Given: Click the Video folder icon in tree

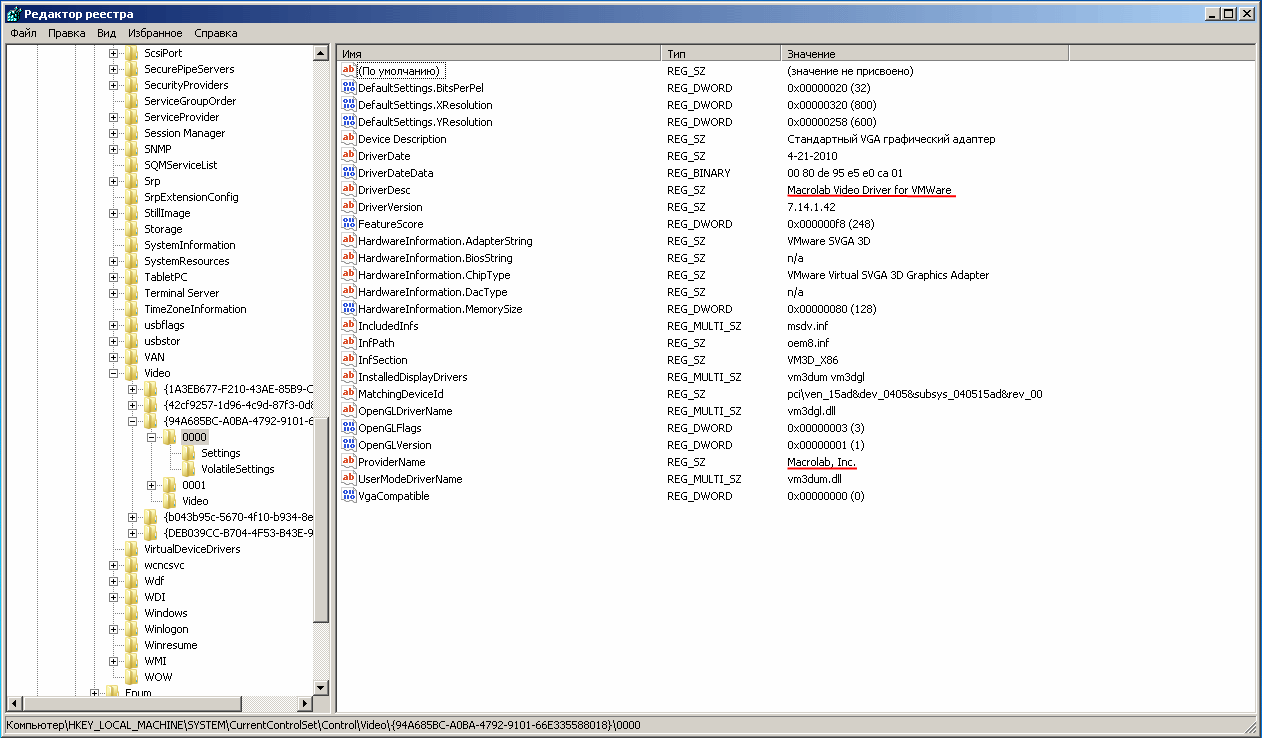Looking at the screenshot, I should tap(132, 373).
